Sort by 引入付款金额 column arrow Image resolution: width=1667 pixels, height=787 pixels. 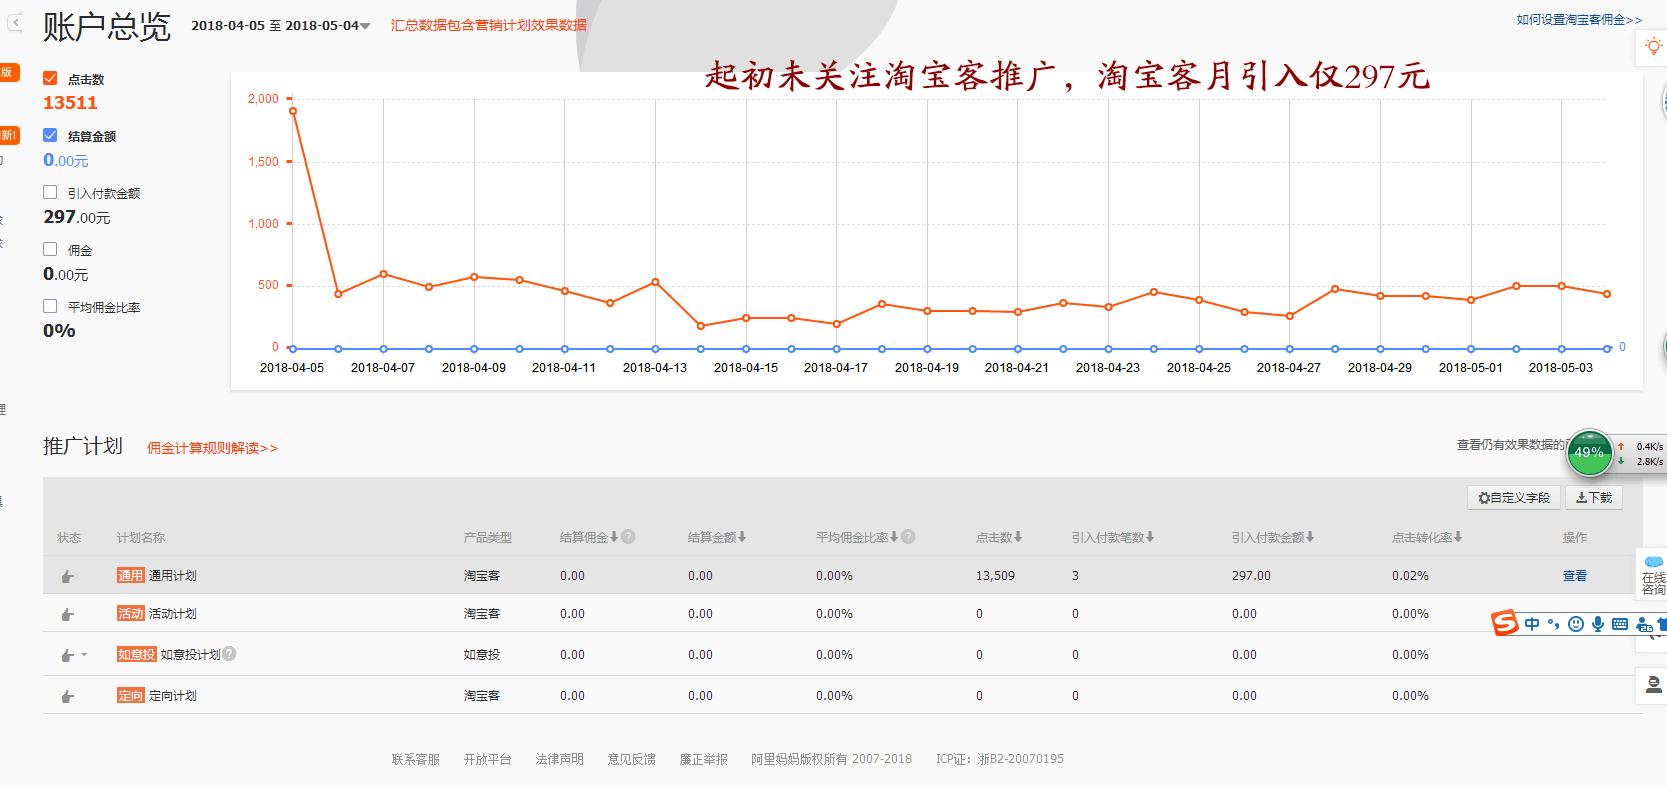coord(1310,537)
